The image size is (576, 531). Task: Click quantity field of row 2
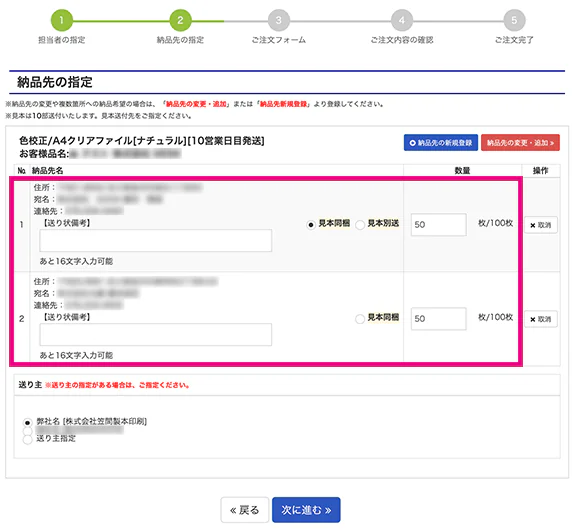click(439, 318)
